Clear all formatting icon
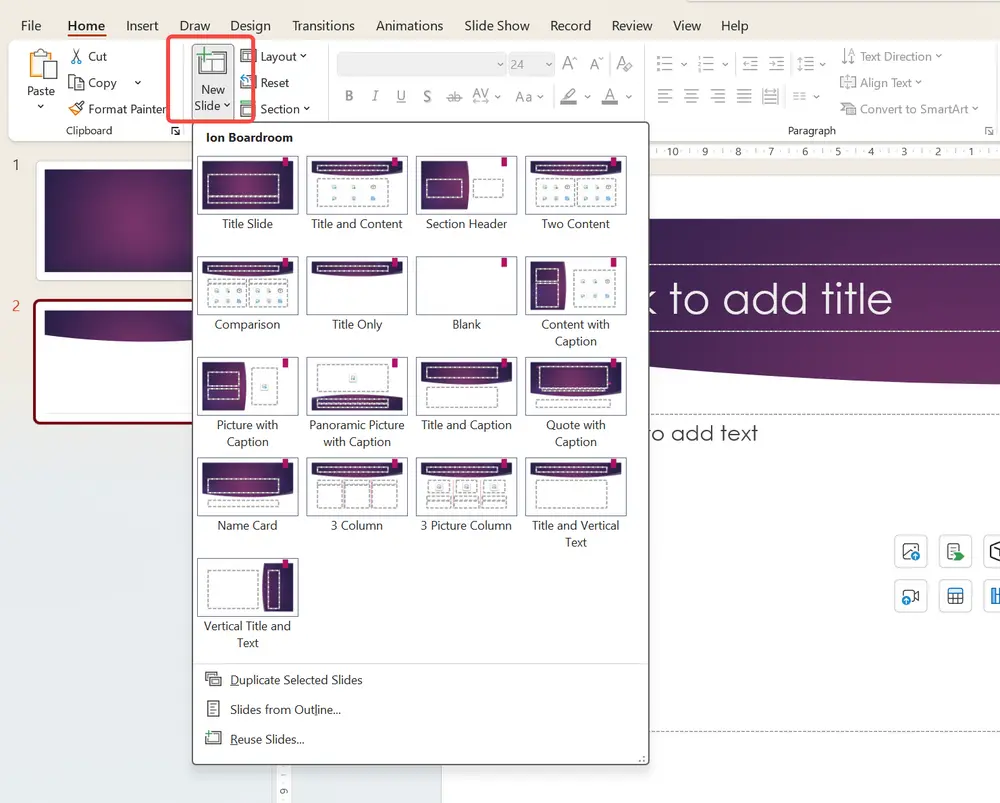The image size is (1000, 803). 624,63
